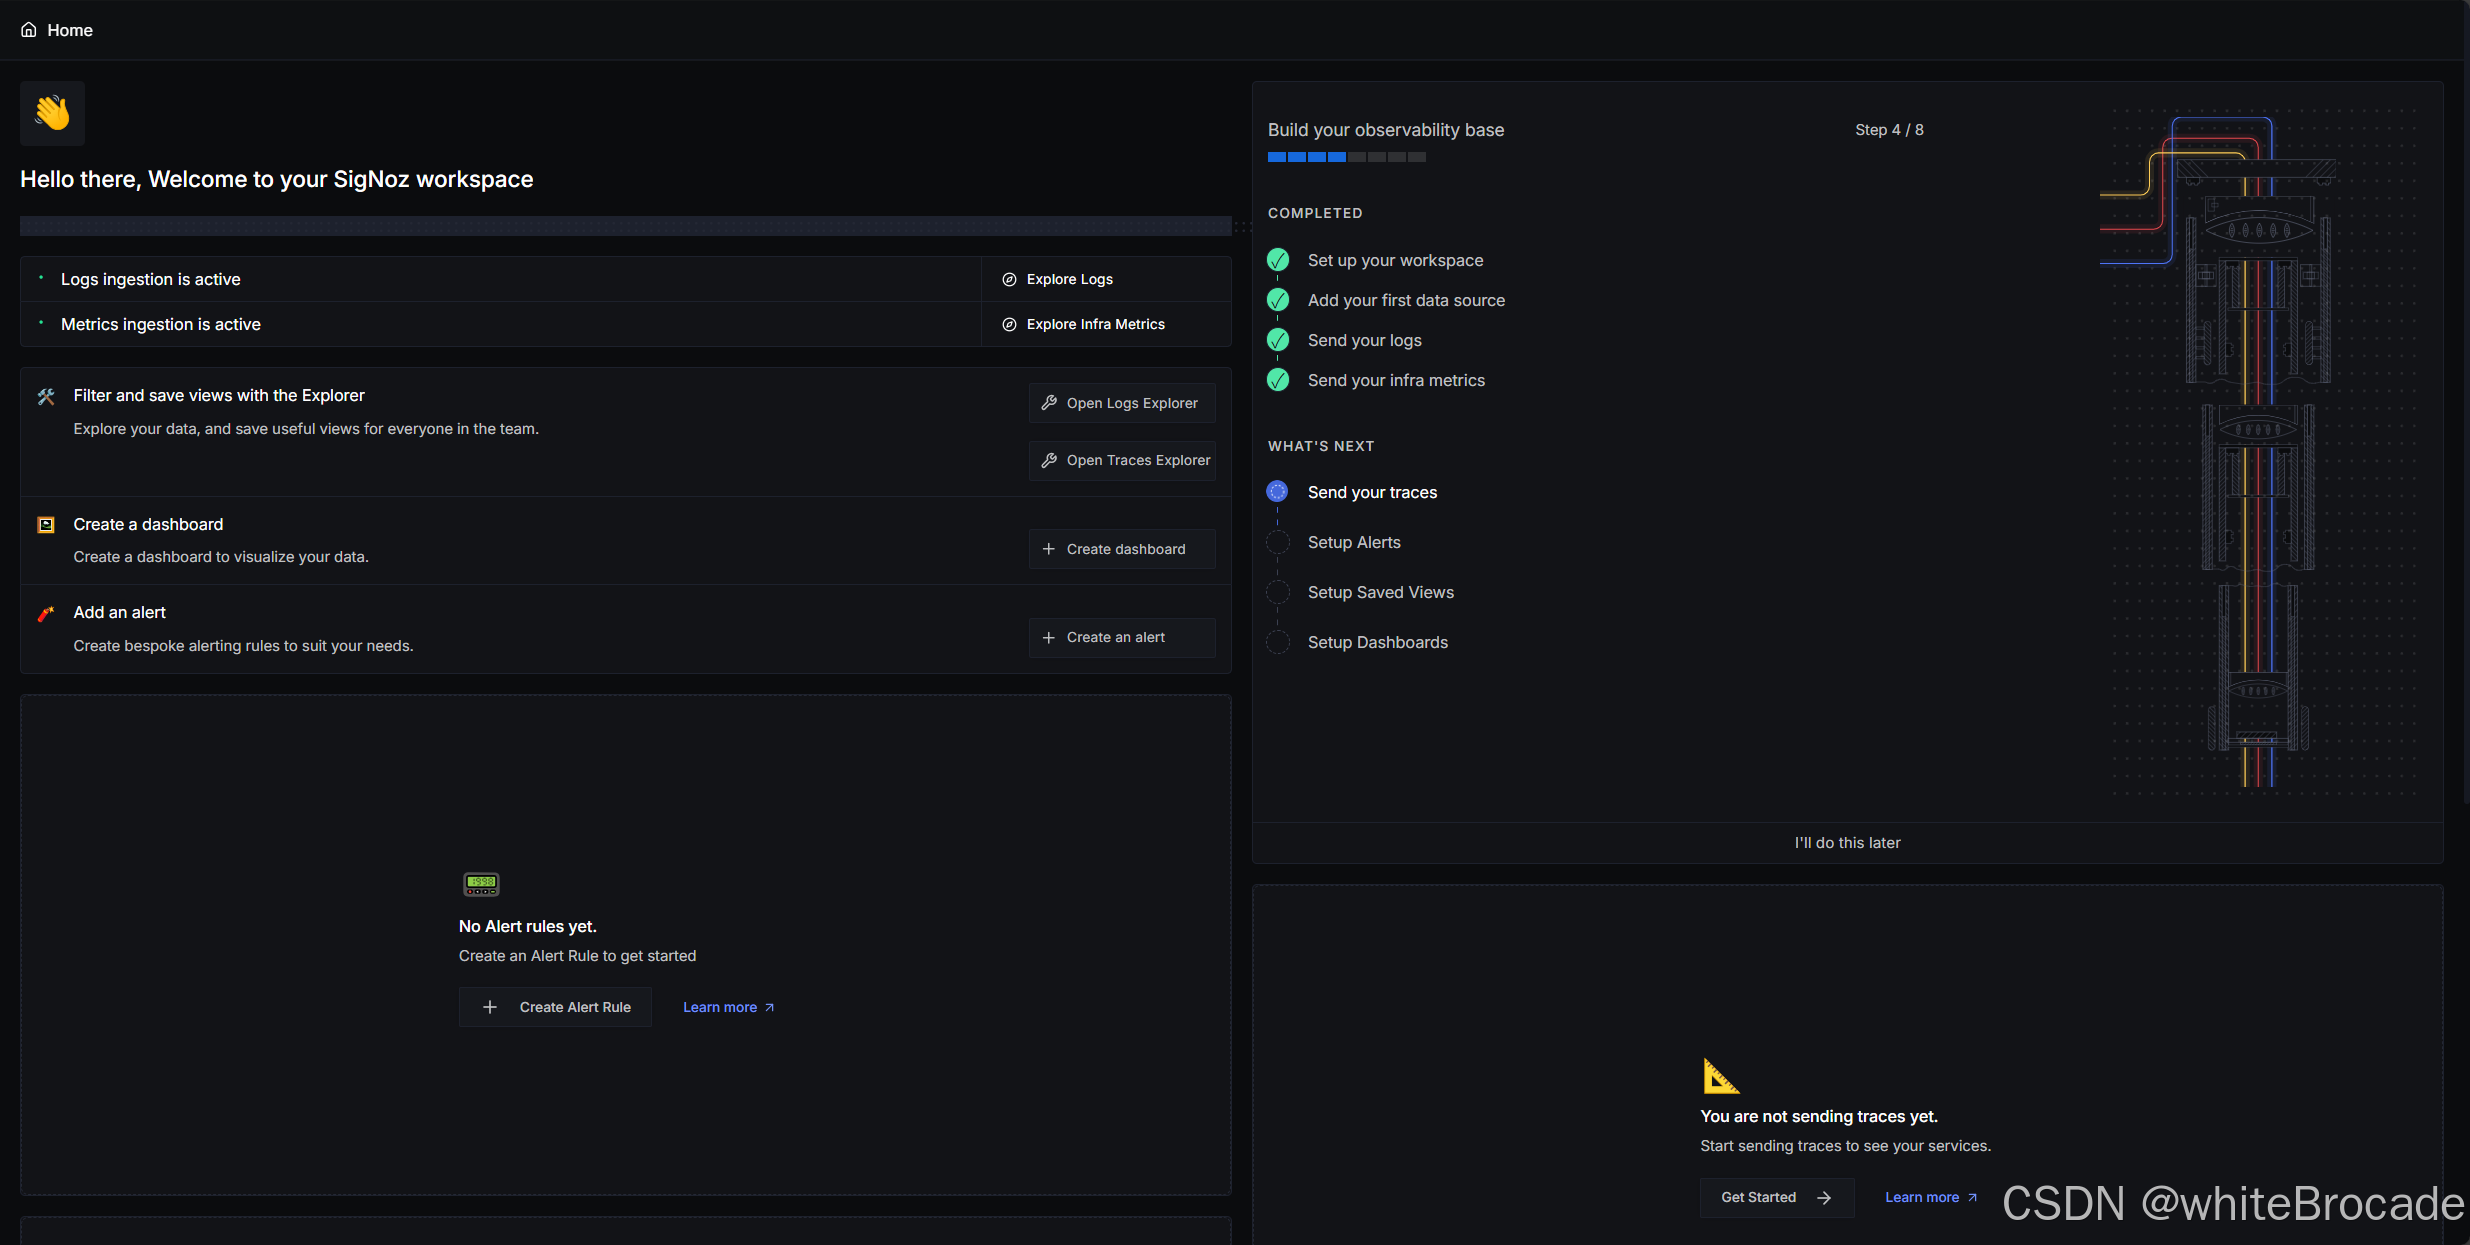The width and height of the screenshot is (2470, 1245).
Task: Click Create dashboard button
Action: pos(1122,549)
